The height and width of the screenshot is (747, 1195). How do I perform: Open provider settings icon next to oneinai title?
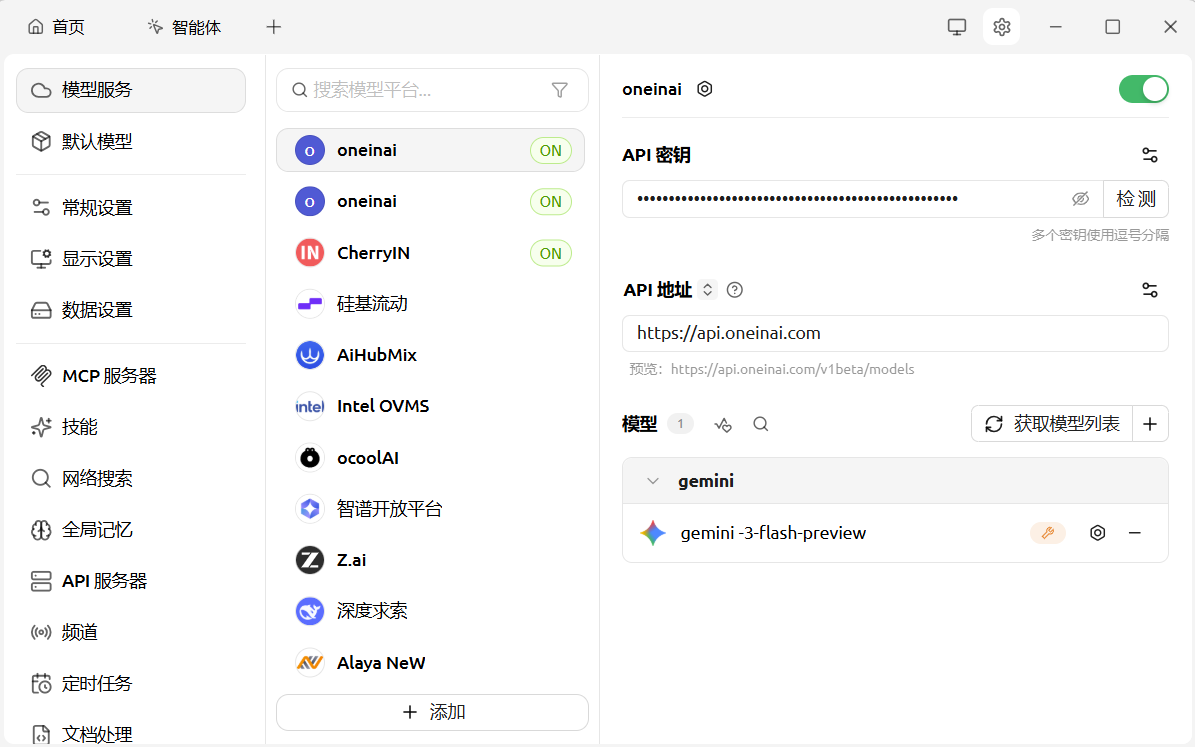click(x=705, y=89)
